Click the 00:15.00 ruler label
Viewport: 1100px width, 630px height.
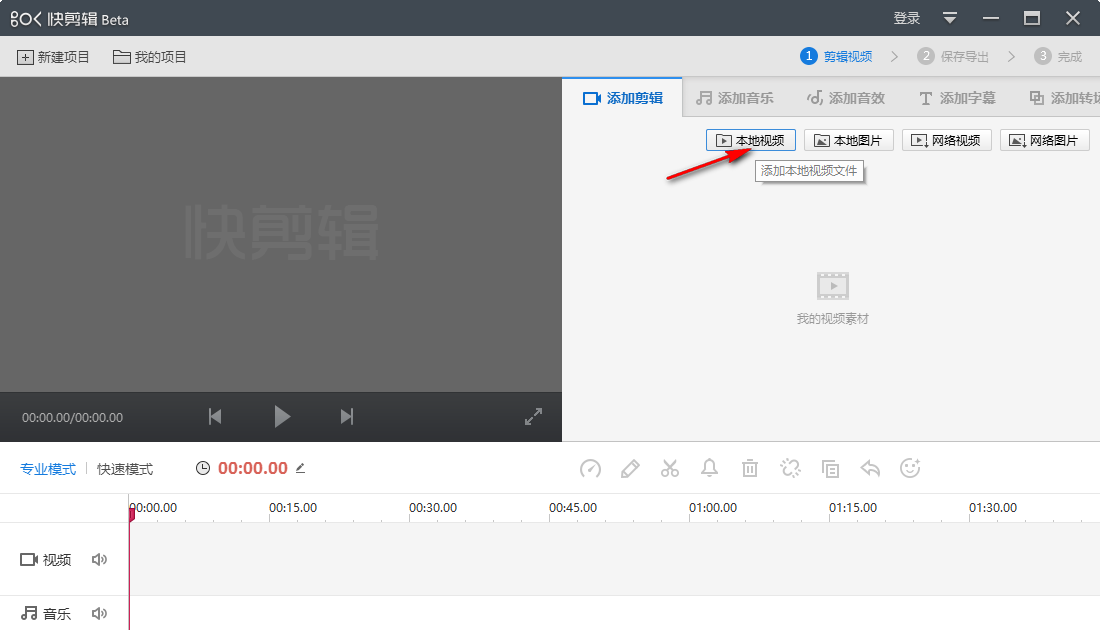pyautogui.click(x=293, y=507)
